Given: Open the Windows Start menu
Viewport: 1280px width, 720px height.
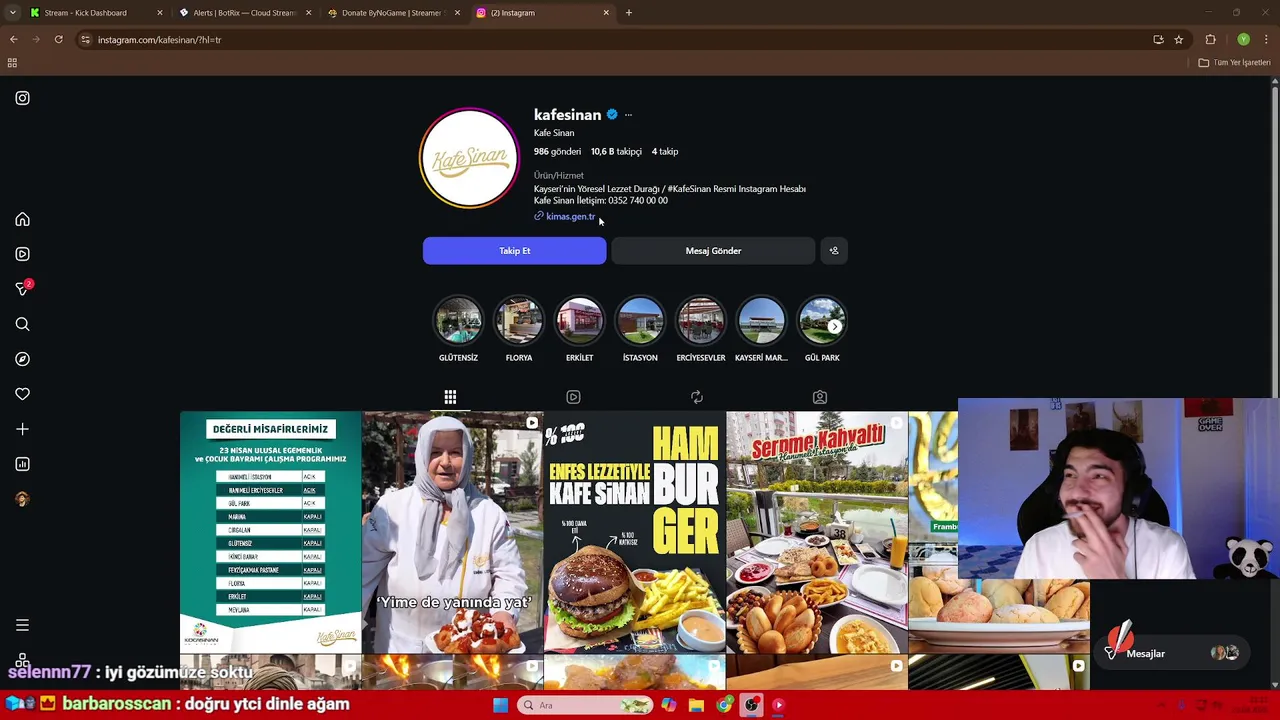Looking at the screenshot, I should coord(501,705).
